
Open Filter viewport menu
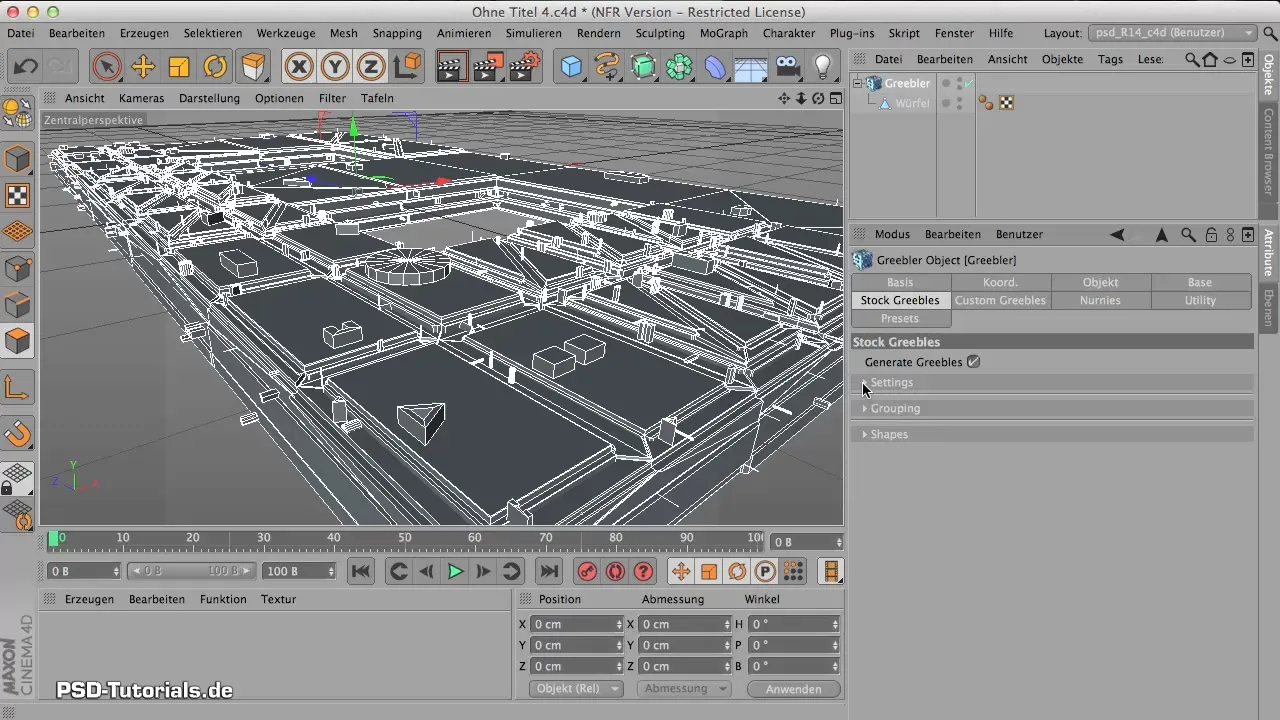333,98
